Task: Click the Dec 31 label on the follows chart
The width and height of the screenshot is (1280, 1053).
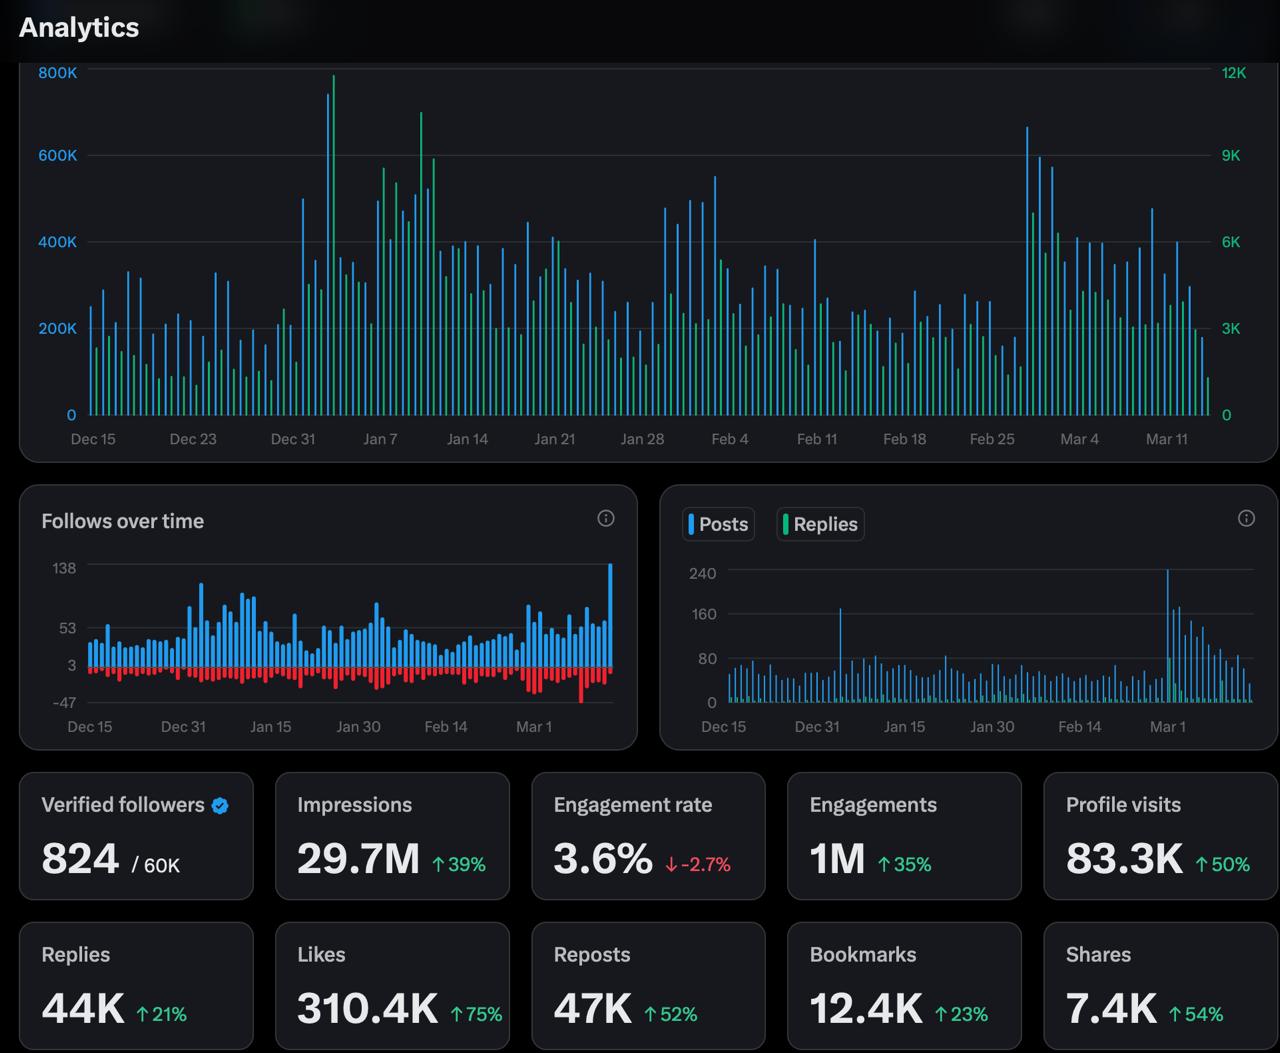Action: [183, 727]
